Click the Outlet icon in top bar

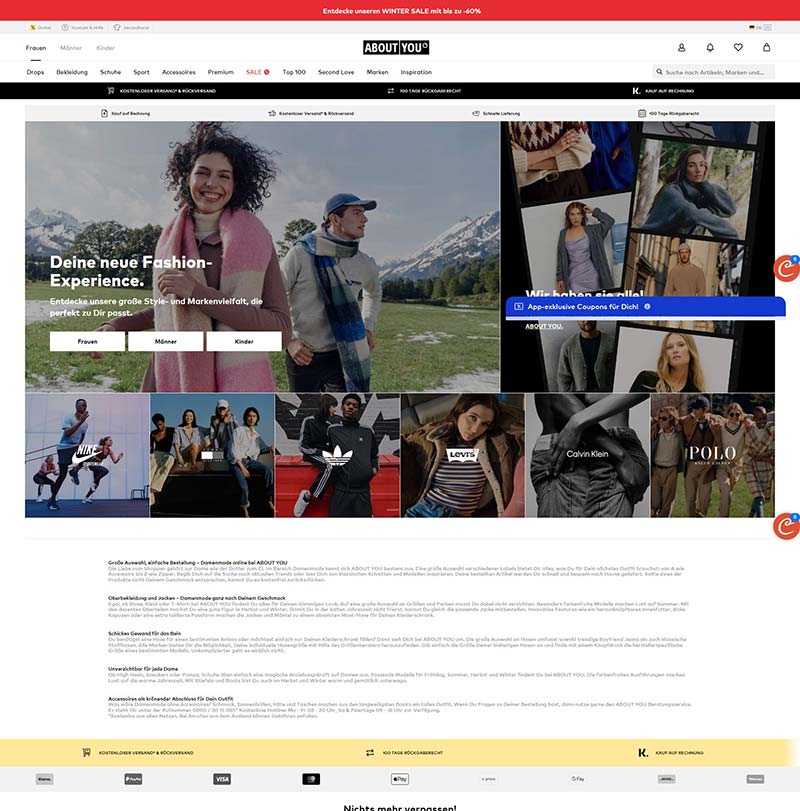click(33, 27)
